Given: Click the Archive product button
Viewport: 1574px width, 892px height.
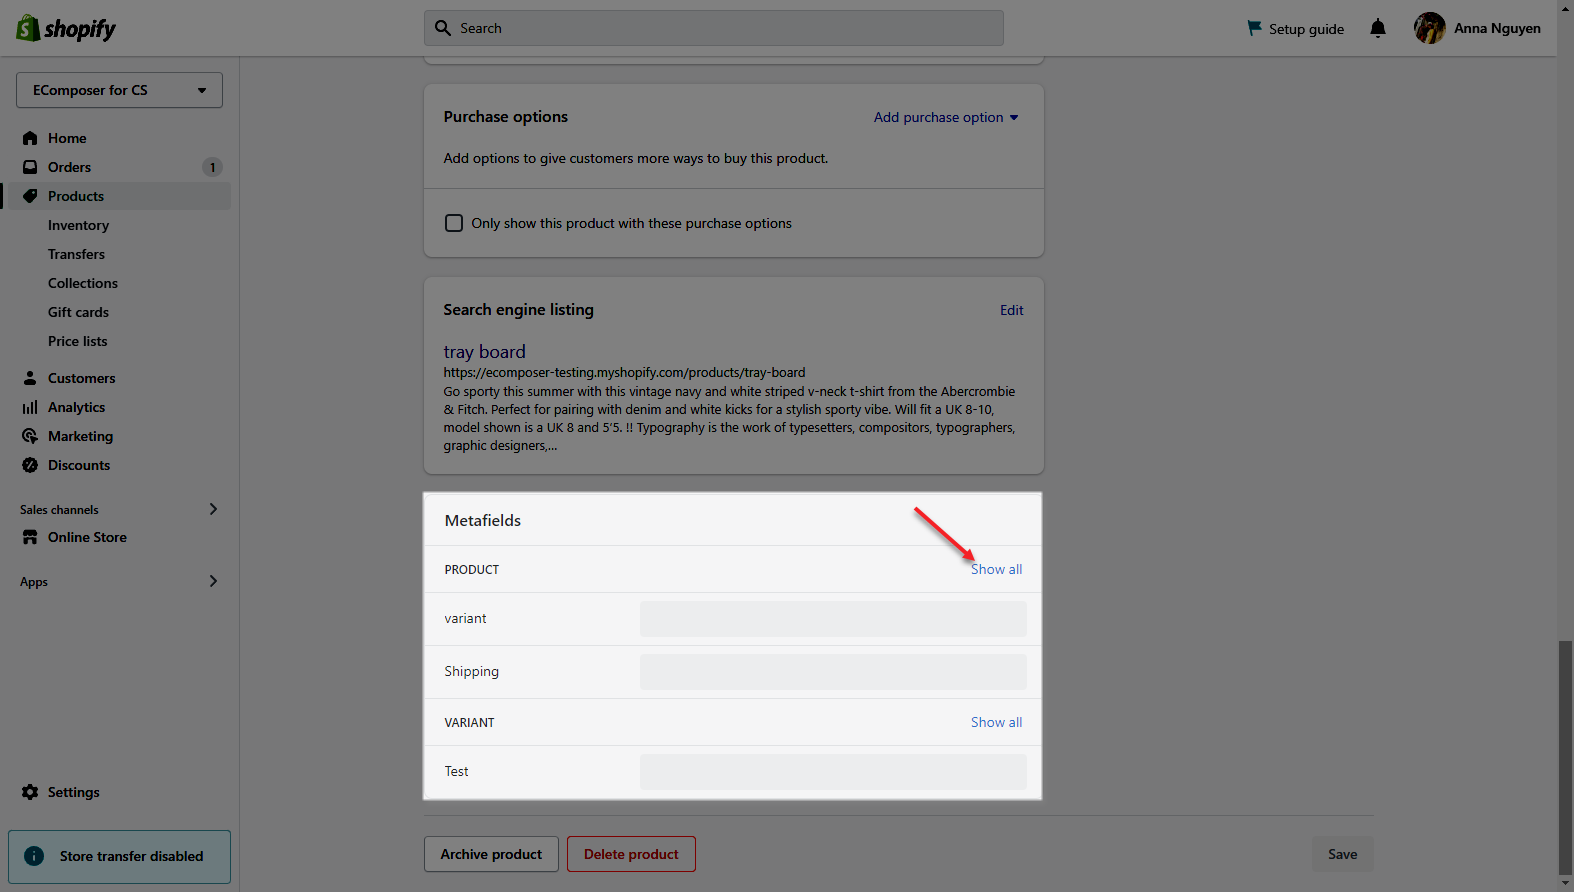Looking at the screenshot, I should click(491, 854).
